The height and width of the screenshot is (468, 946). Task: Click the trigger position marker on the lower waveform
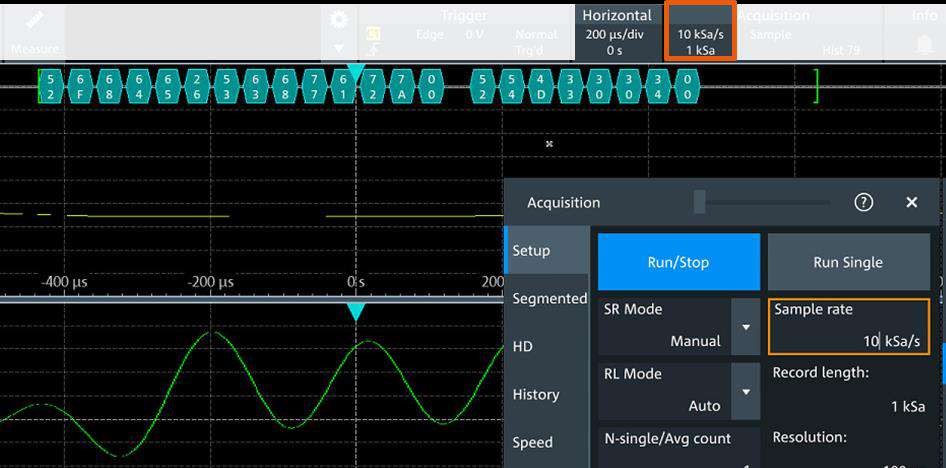click(356, 312)
